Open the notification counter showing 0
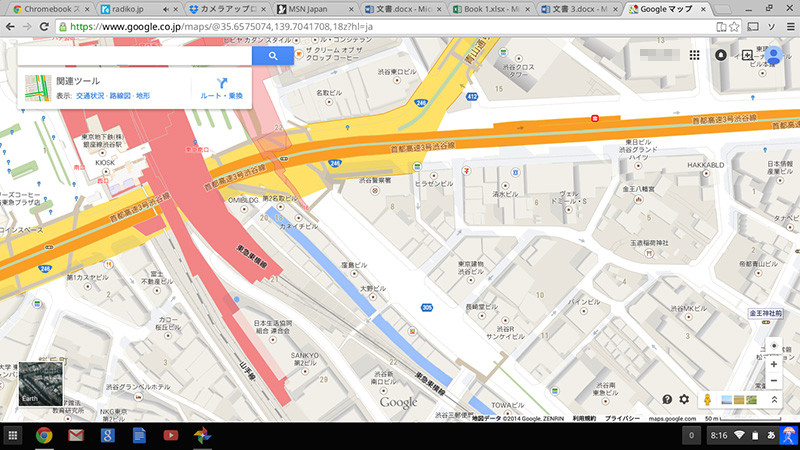 click(691, 435)
